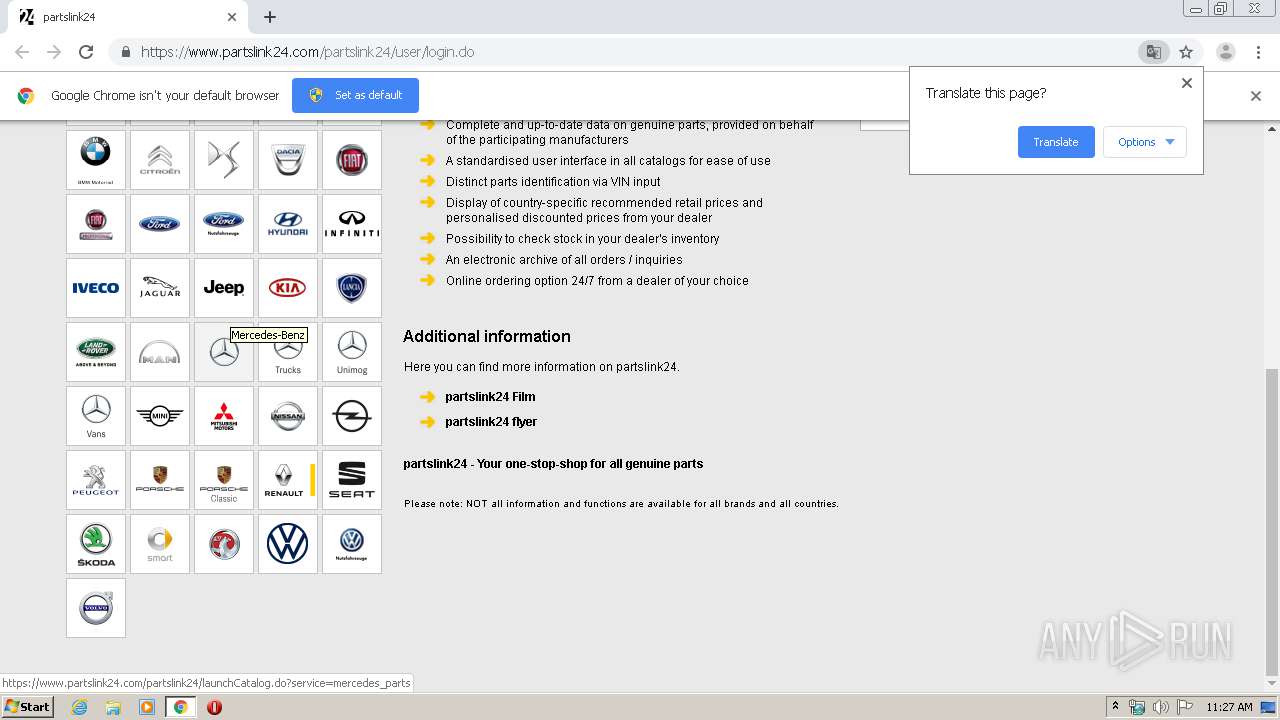Open the Opel lightning logo catalog

pyautogui.click(x=352, y=416)
